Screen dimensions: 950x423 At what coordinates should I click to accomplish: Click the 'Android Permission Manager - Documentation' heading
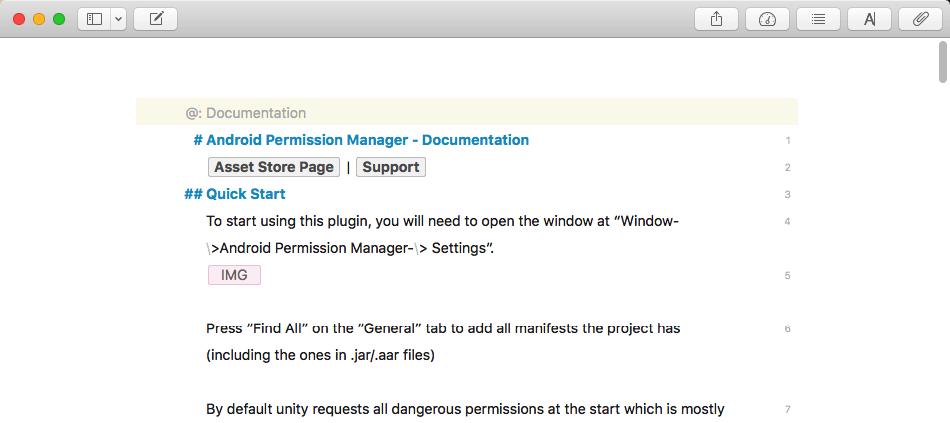(x=367, y=140)
